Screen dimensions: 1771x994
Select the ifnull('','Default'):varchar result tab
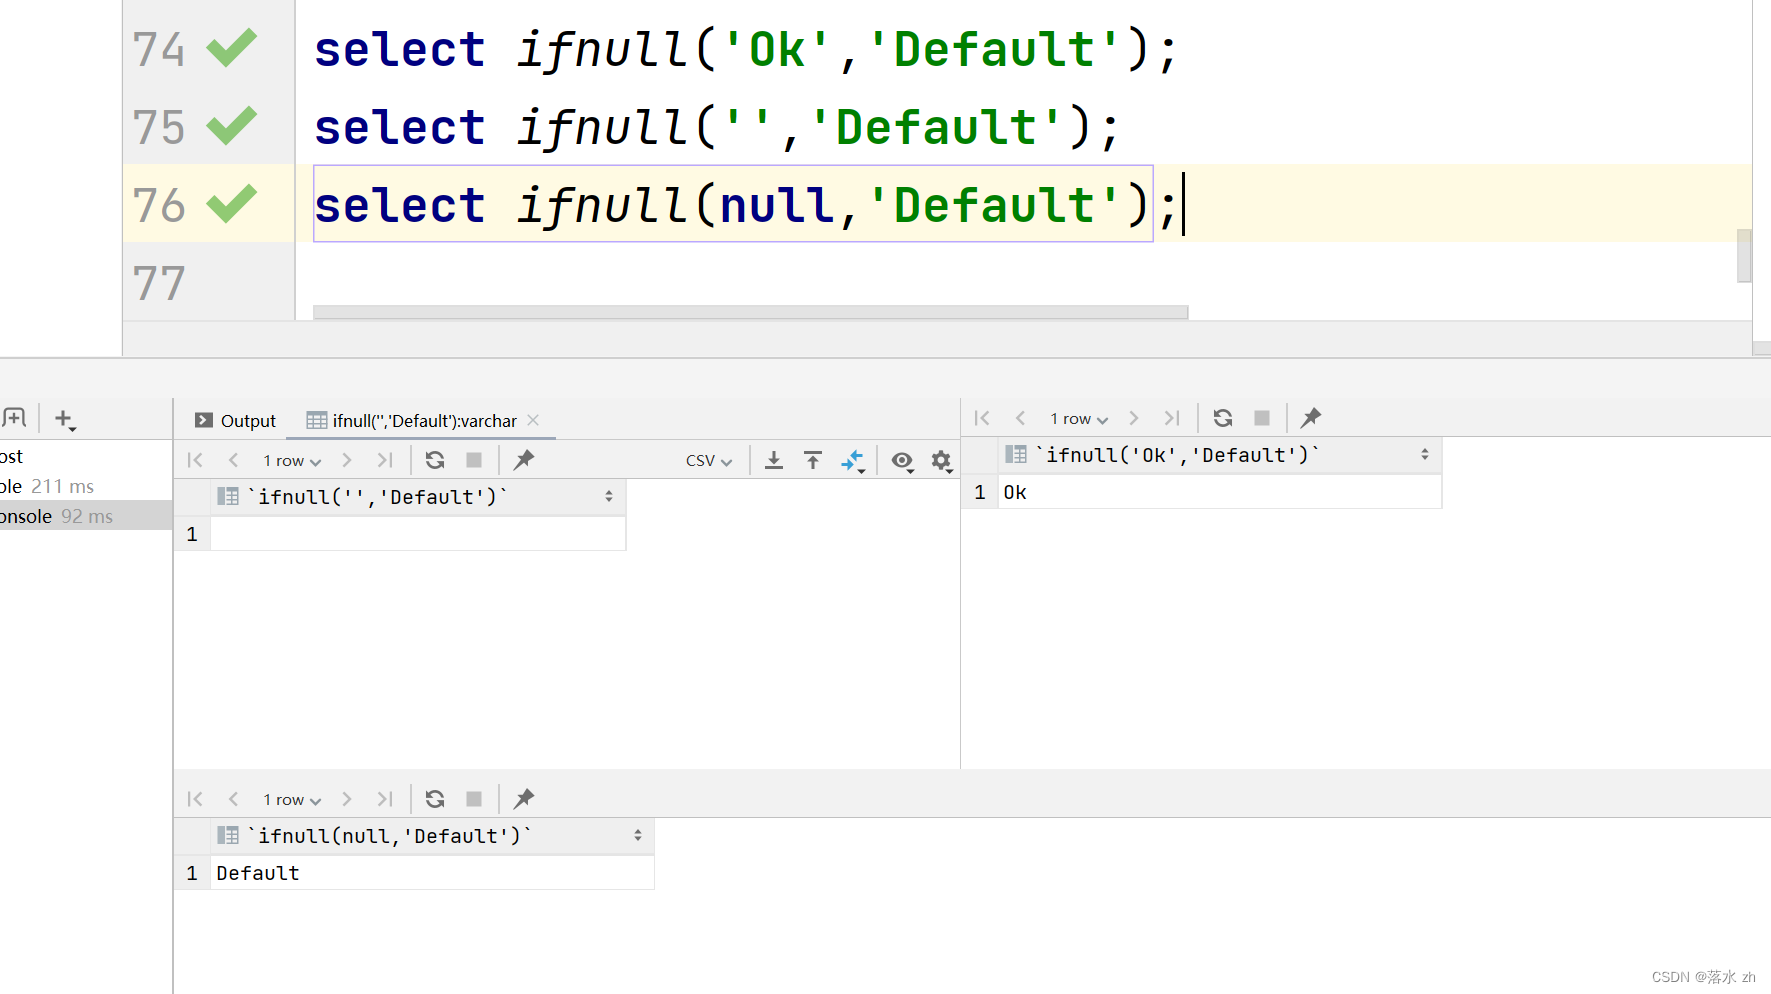click(x=412, y=421)
